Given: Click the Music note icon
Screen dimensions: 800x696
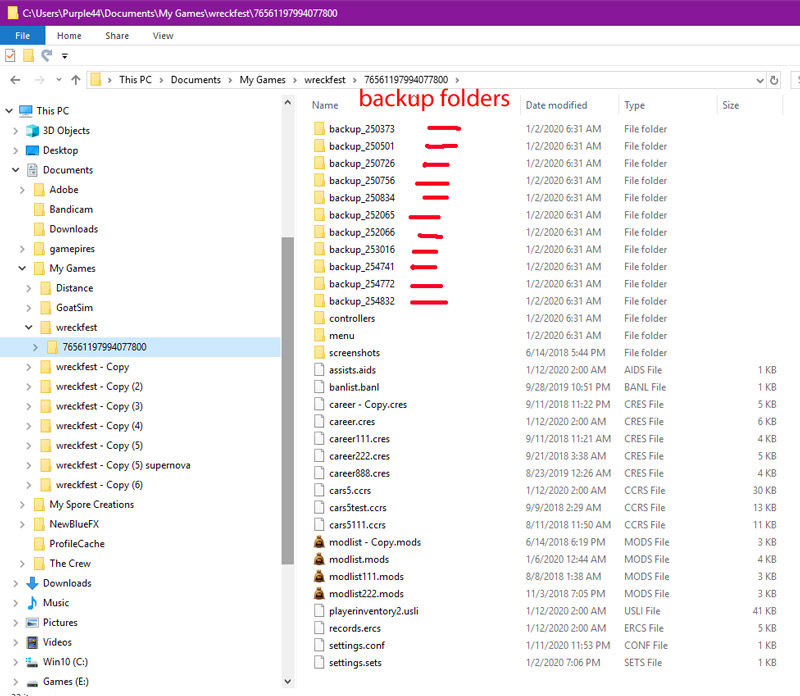Looking at the screenshot, I should pyautogui.click(x=32, y=603).
